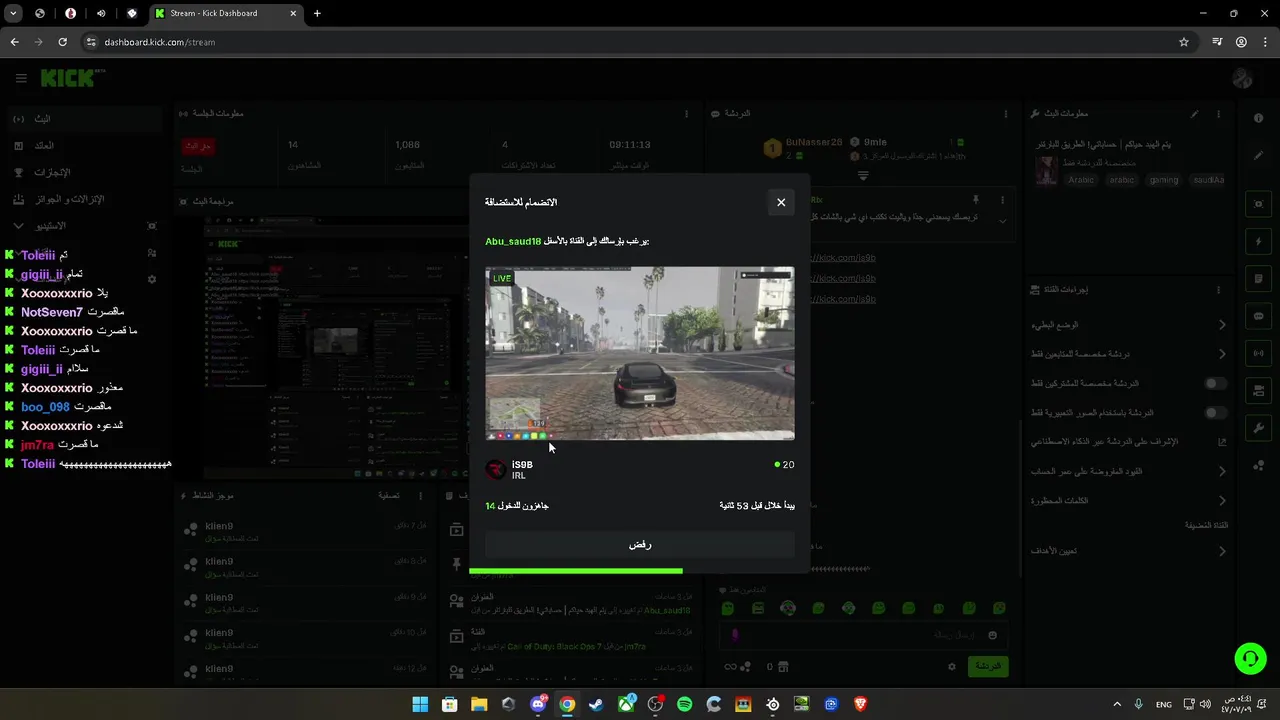Expand the followers-only chat row
This screenshot has height=720, width=1280.
1129,354
